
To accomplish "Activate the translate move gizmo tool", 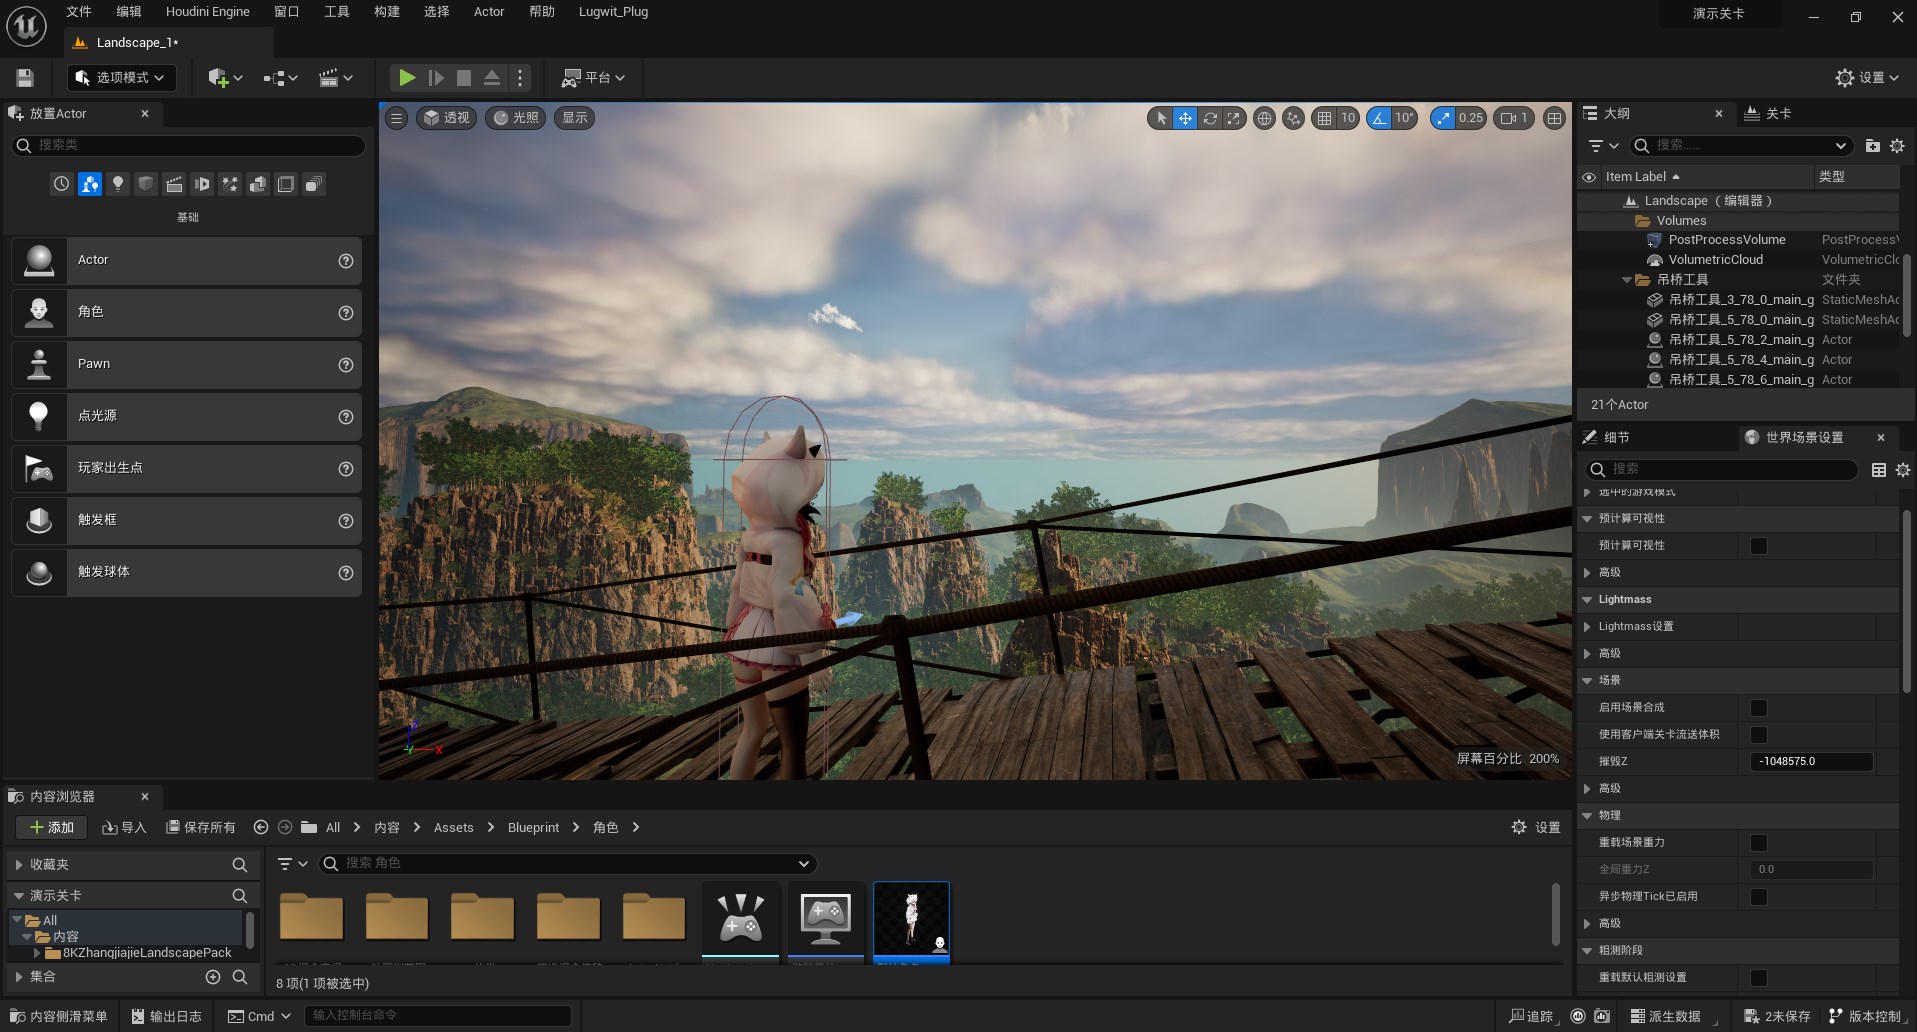I will tap(1185, 118).
